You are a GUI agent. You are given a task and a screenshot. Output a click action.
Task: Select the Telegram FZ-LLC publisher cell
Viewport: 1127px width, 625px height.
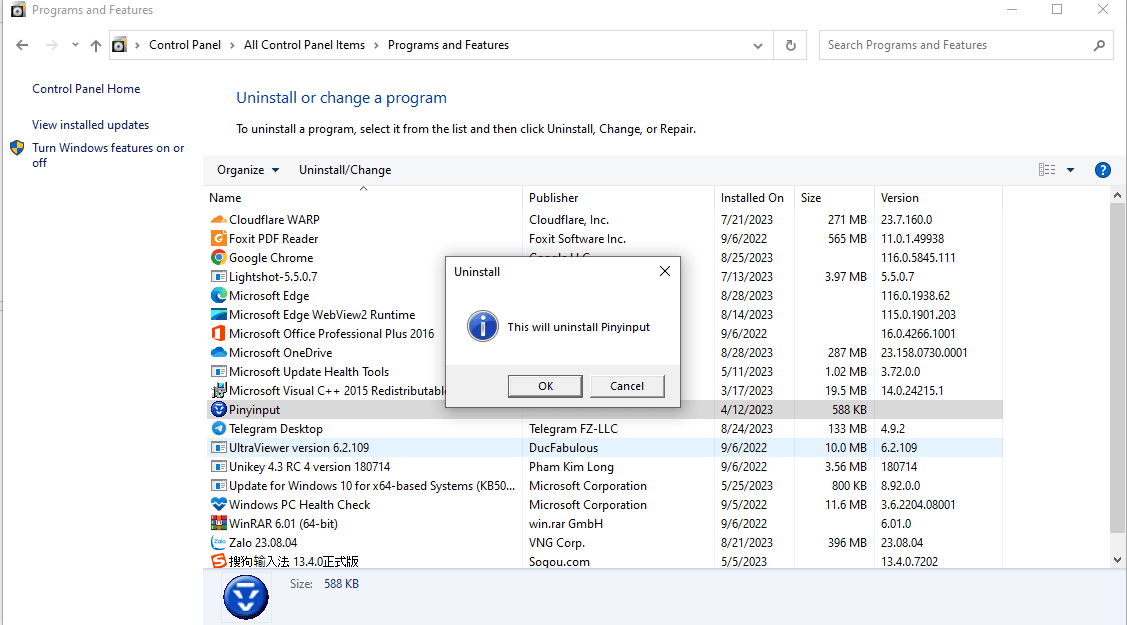(x=573, y=429)
